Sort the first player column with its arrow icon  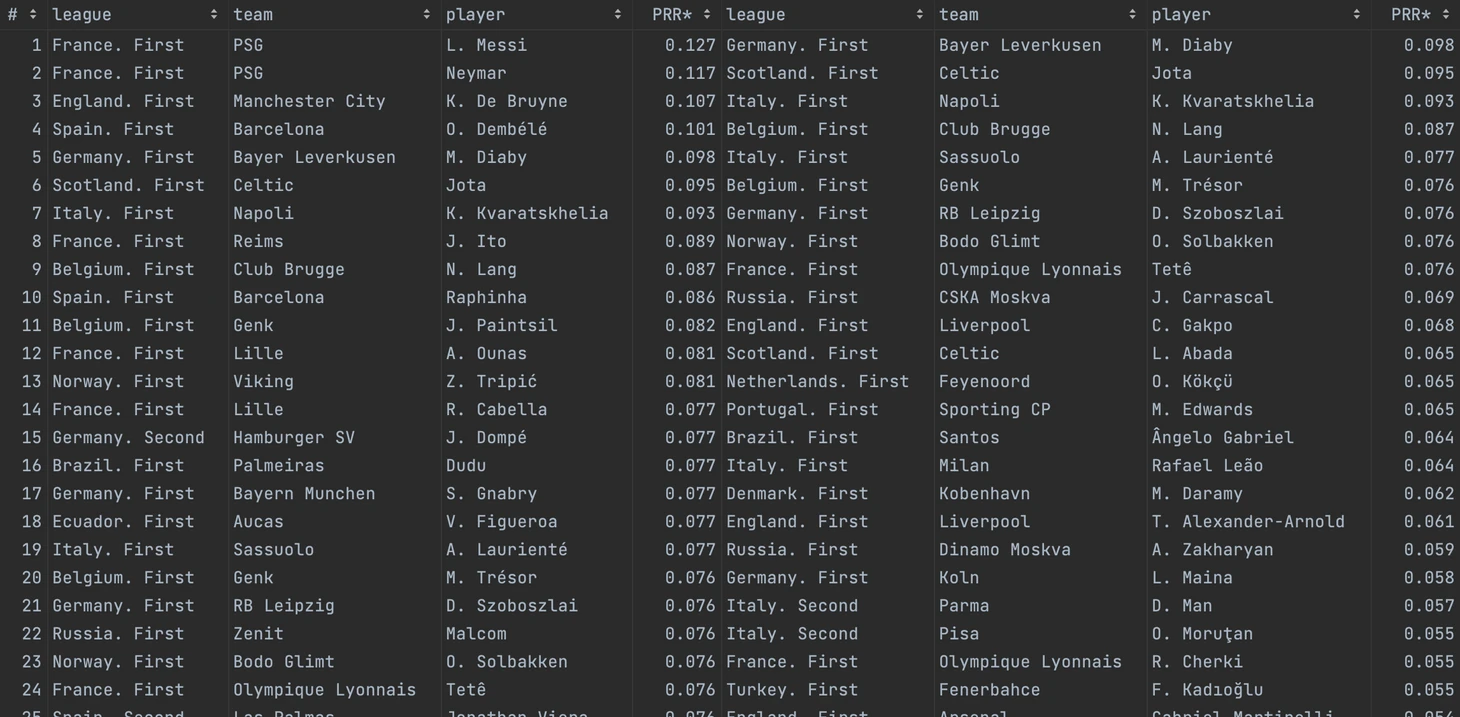[617, 15]
